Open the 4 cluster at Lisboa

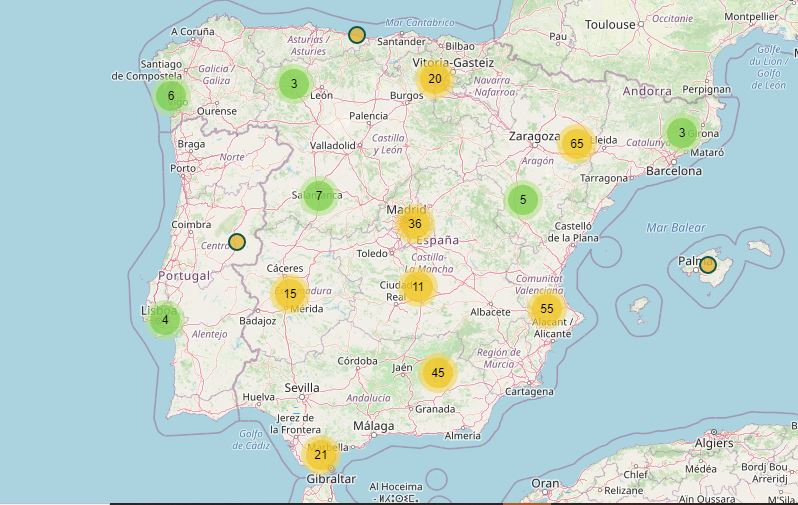[165, 321]
